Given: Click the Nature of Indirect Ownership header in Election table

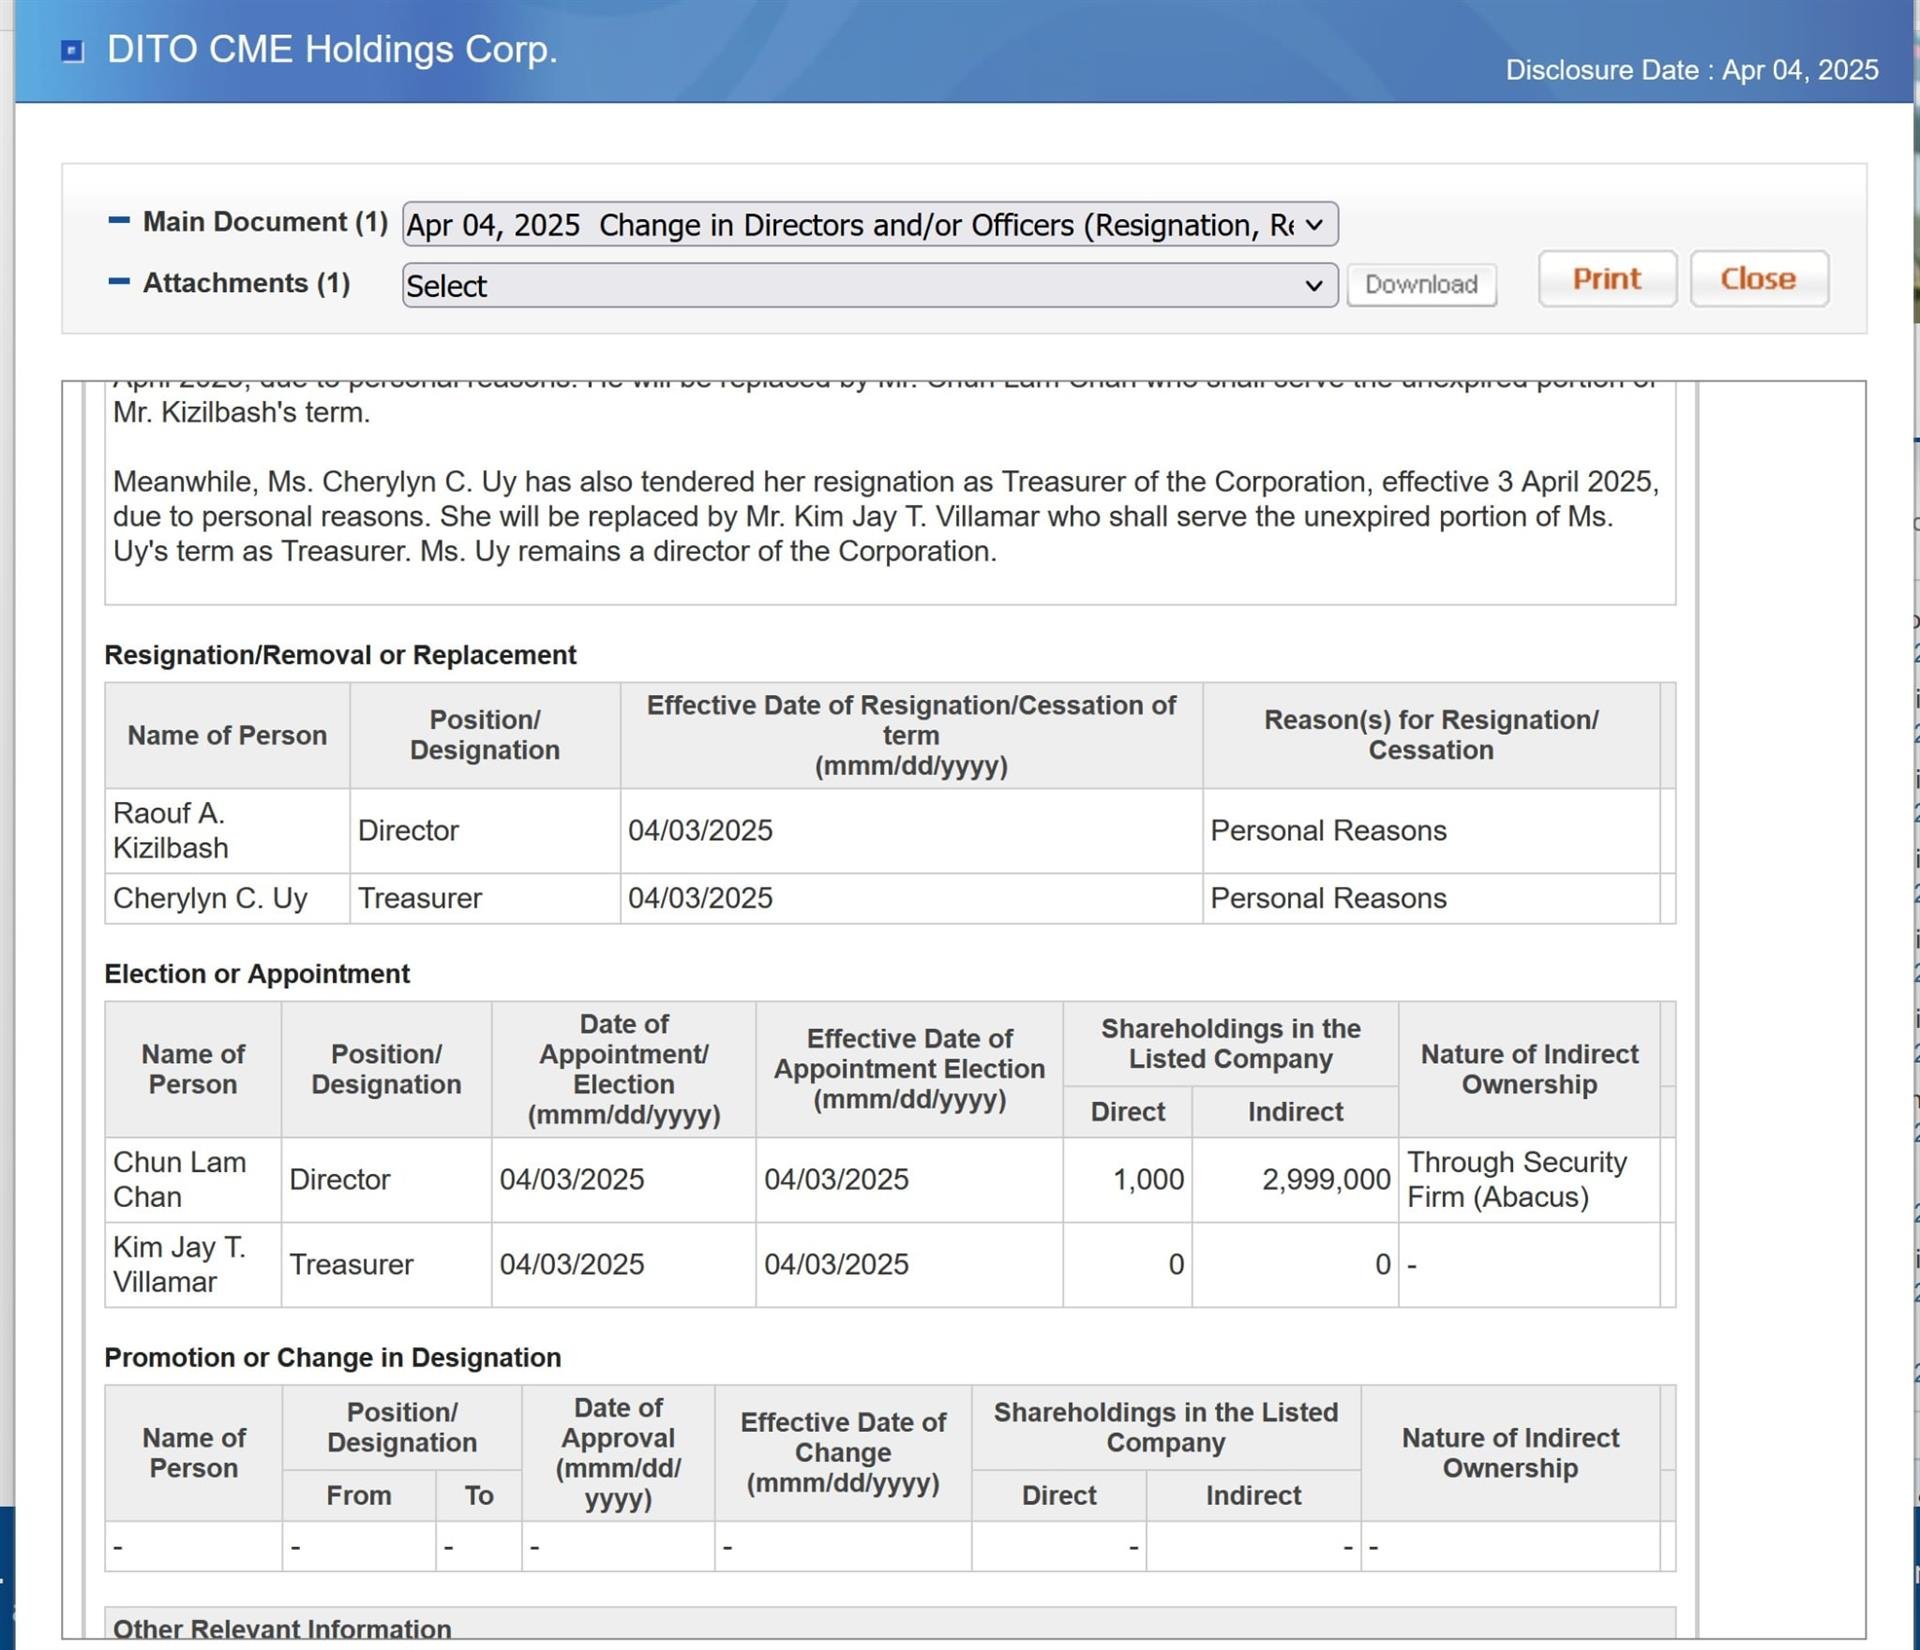Looking at the screenshot, I should click(x=1529, y=1069).
